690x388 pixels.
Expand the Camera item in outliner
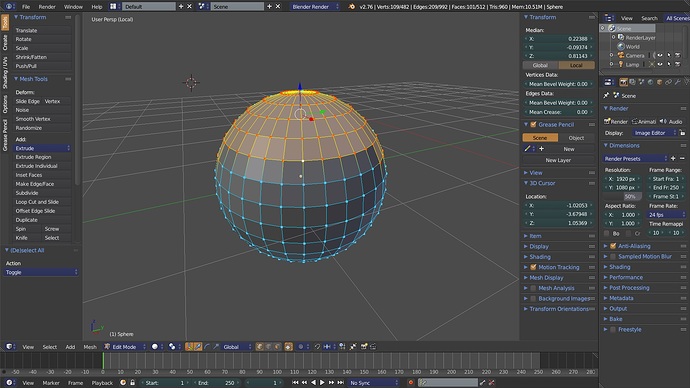[x=611, y=55]
